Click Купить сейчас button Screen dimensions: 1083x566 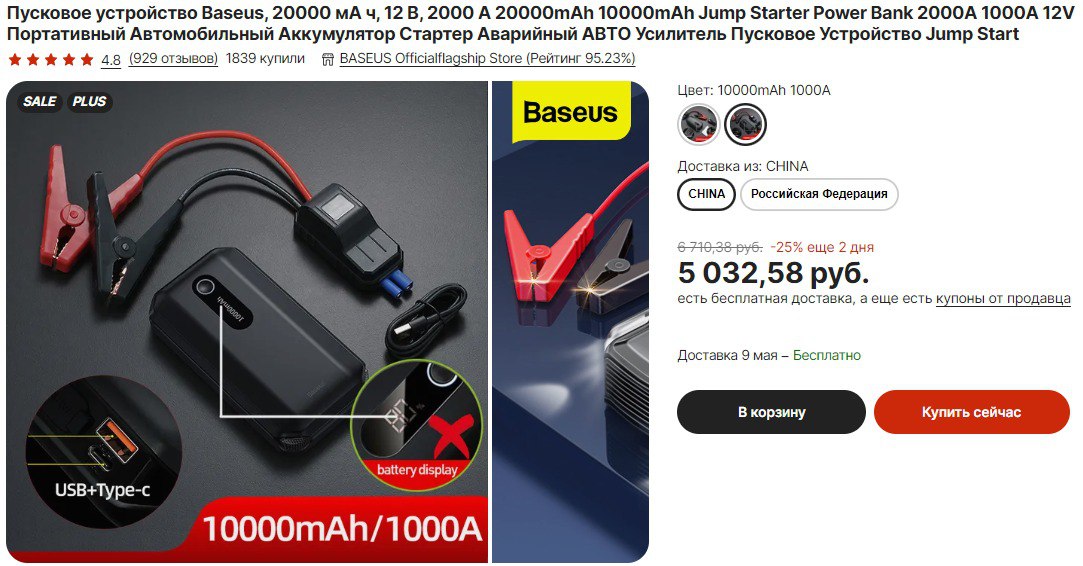(x=971, y=412)
